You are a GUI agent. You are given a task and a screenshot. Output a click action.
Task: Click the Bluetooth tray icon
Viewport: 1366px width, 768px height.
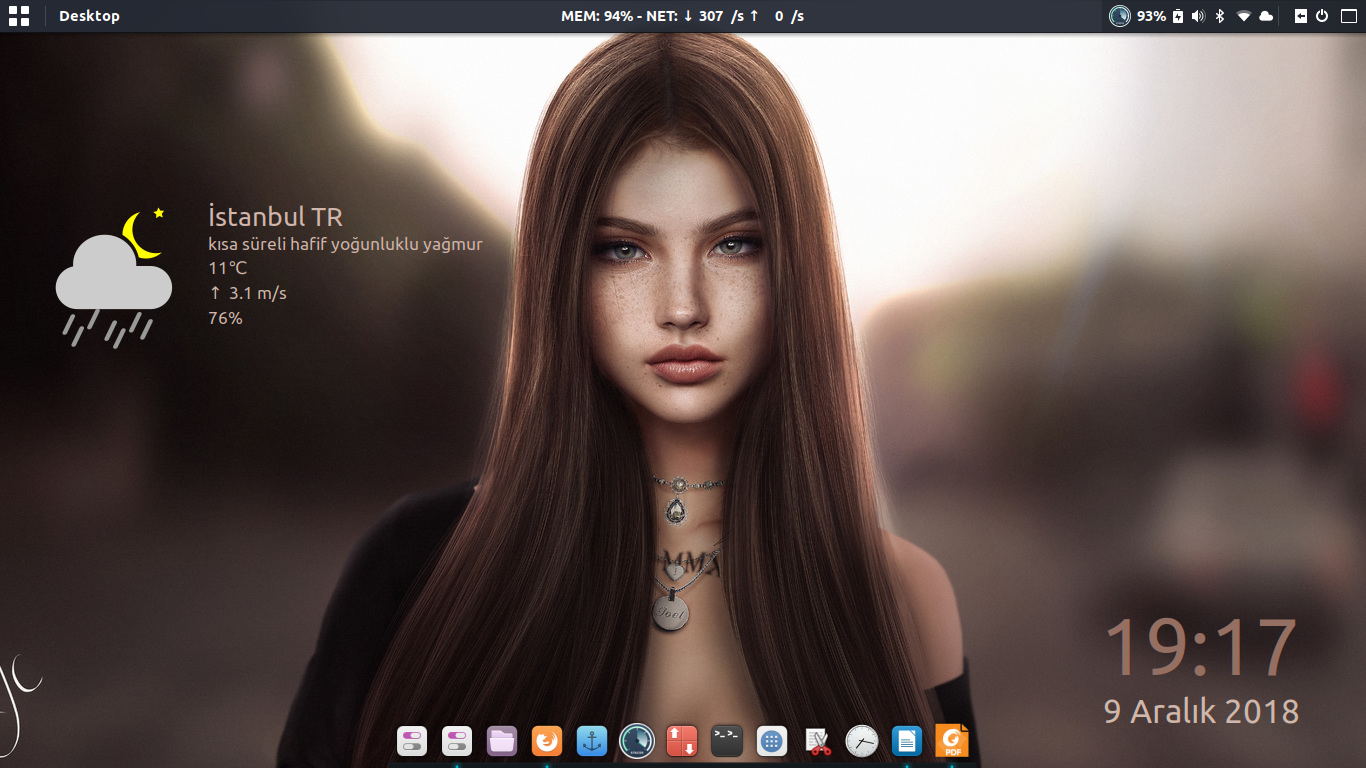1220,16
